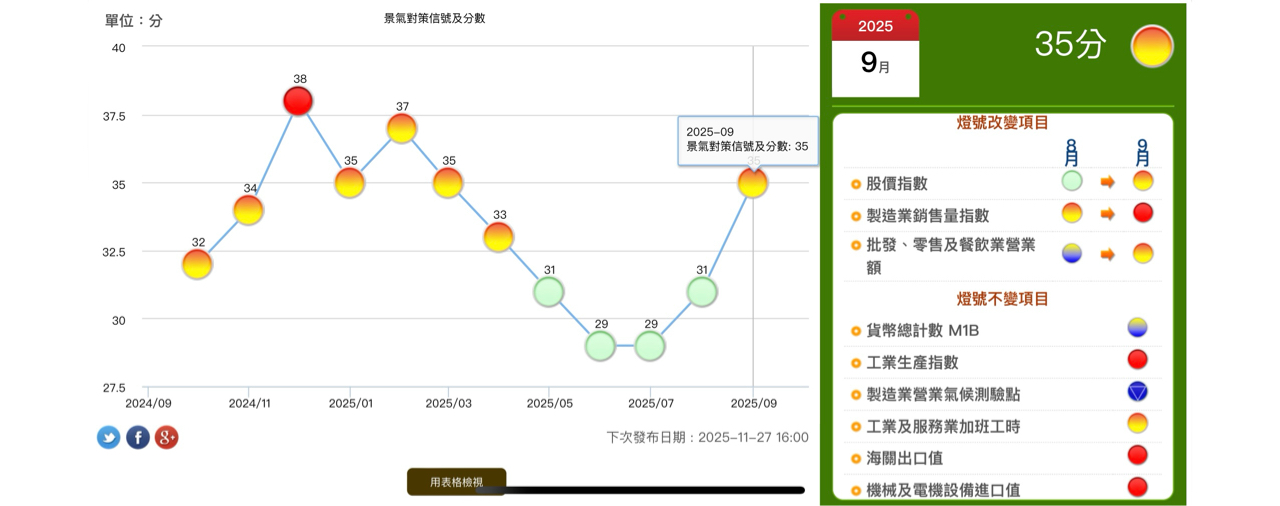
Task: Open the 製造業營業氣候測驗點 item
Action: coord(943,394)
